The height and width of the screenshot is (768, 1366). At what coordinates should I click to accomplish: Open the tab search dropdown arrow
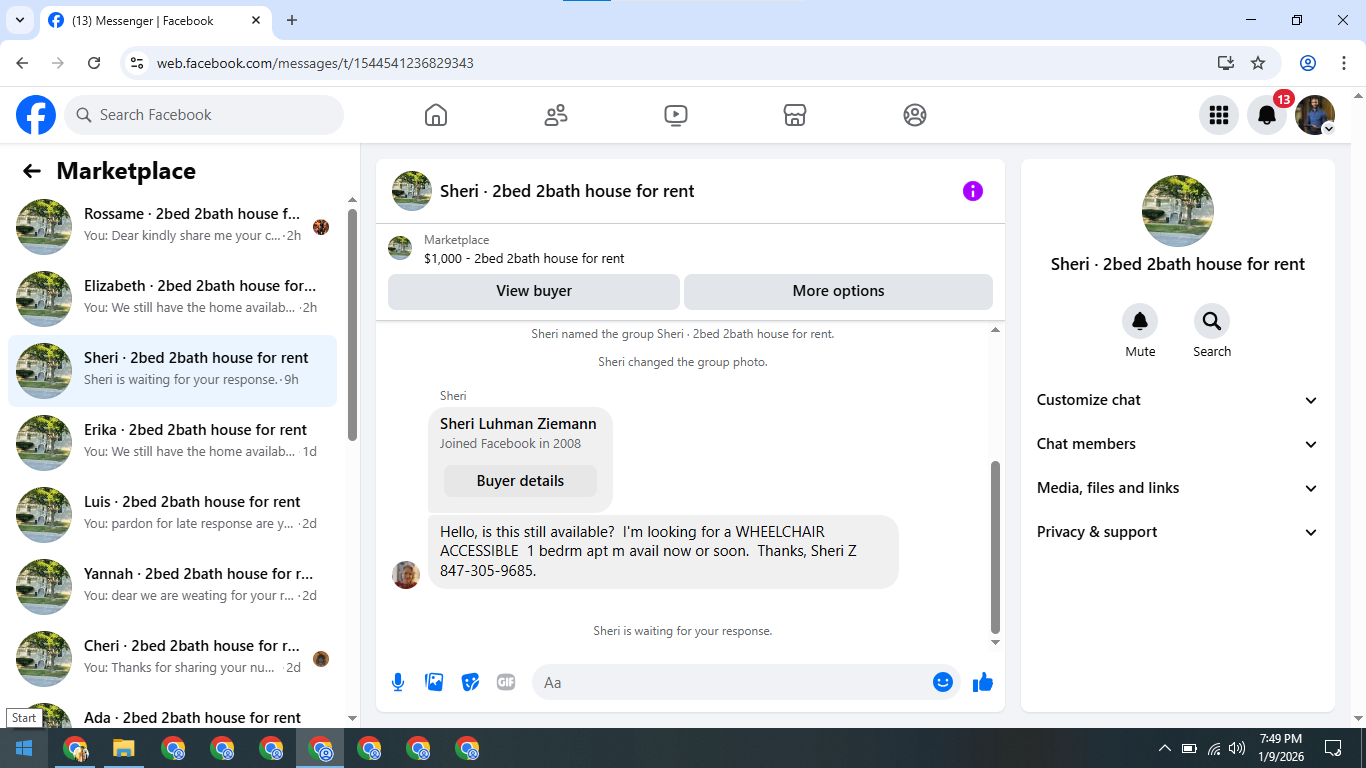19,20
